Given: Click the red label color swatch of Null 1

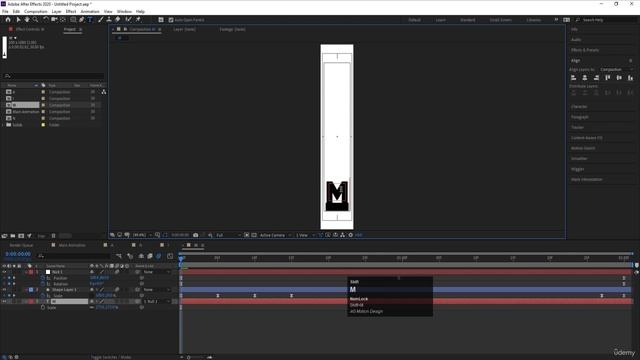Looking at the screenshot, I should click(31, 272).
